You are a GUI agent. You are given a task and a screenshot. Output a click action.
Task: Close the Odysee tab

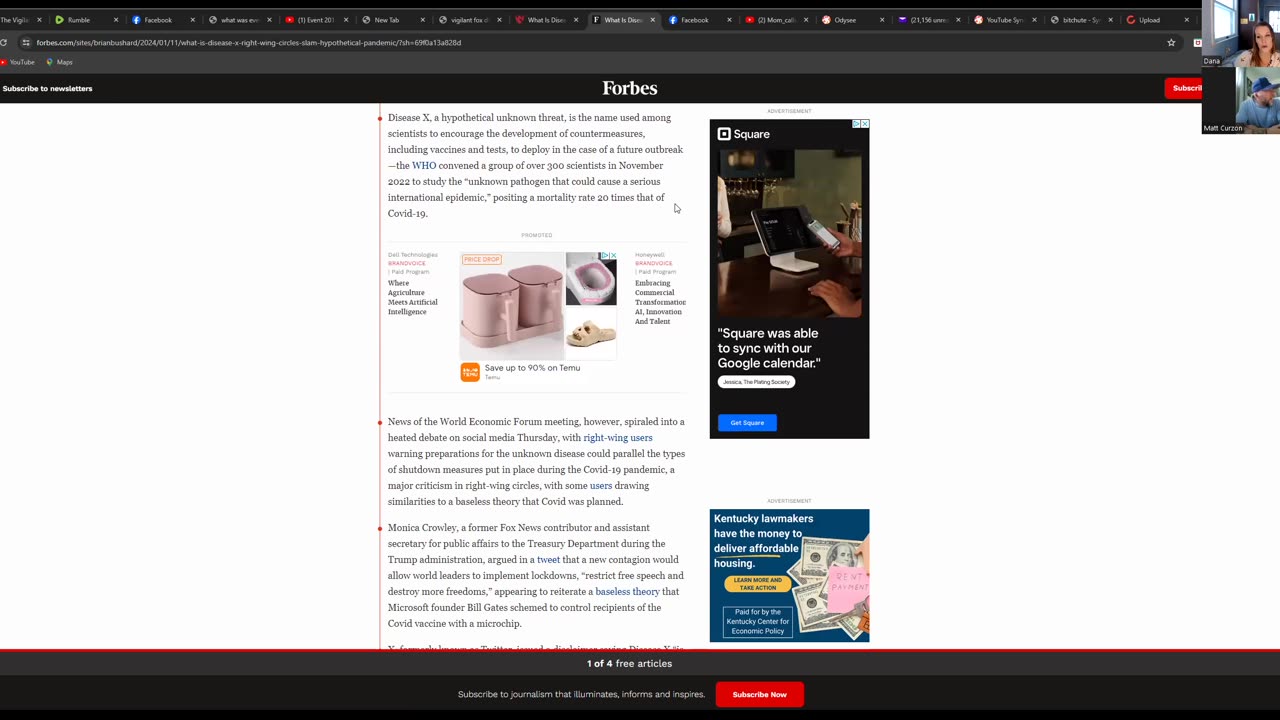[x=882, y=20]
